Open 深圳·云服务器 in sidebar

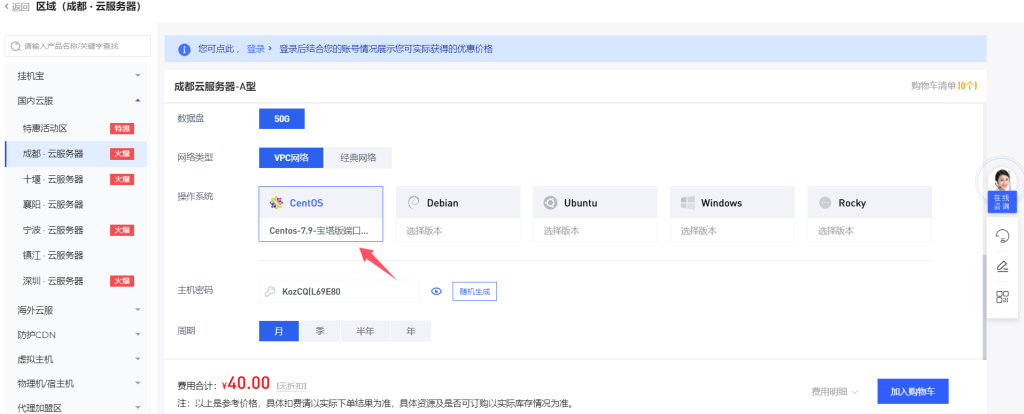point(53,281)
